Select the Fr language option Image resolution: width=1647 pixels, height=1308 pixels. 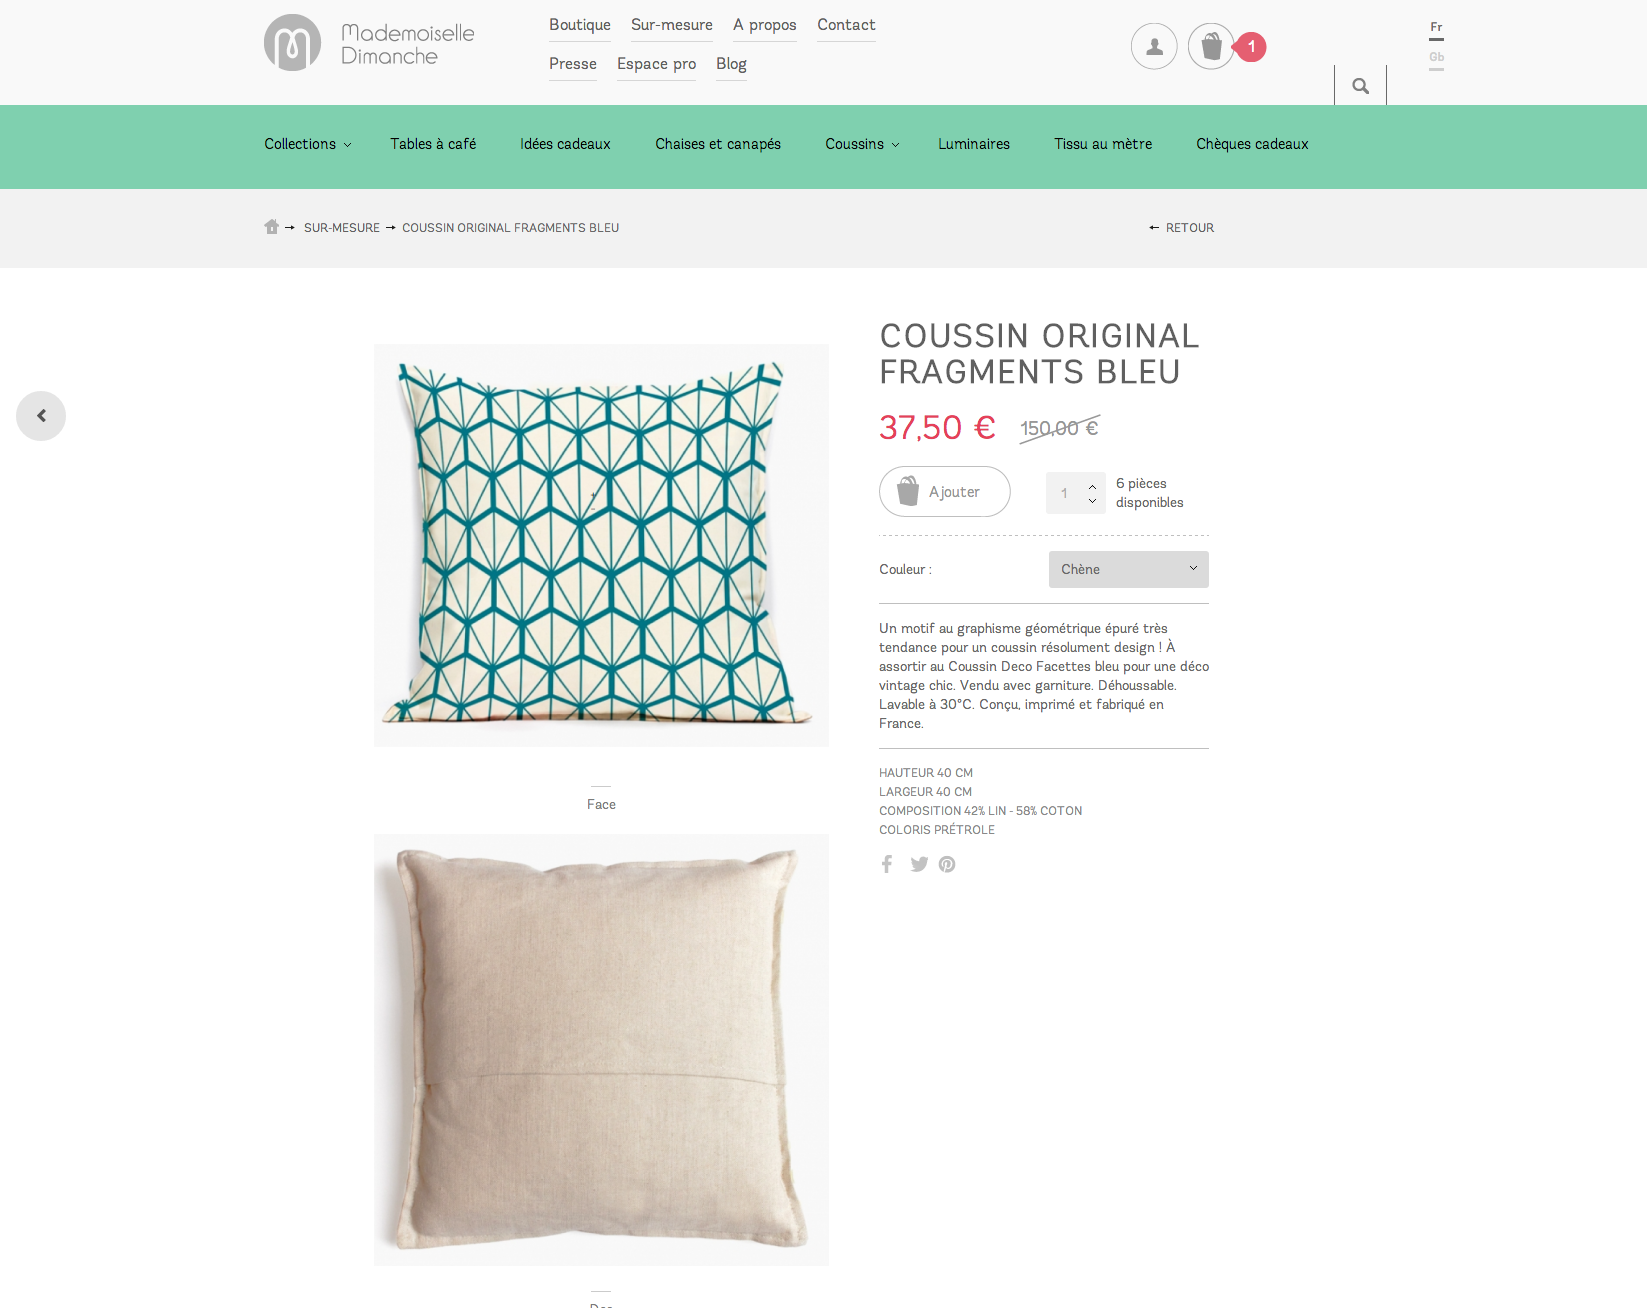pos(1436,28)
